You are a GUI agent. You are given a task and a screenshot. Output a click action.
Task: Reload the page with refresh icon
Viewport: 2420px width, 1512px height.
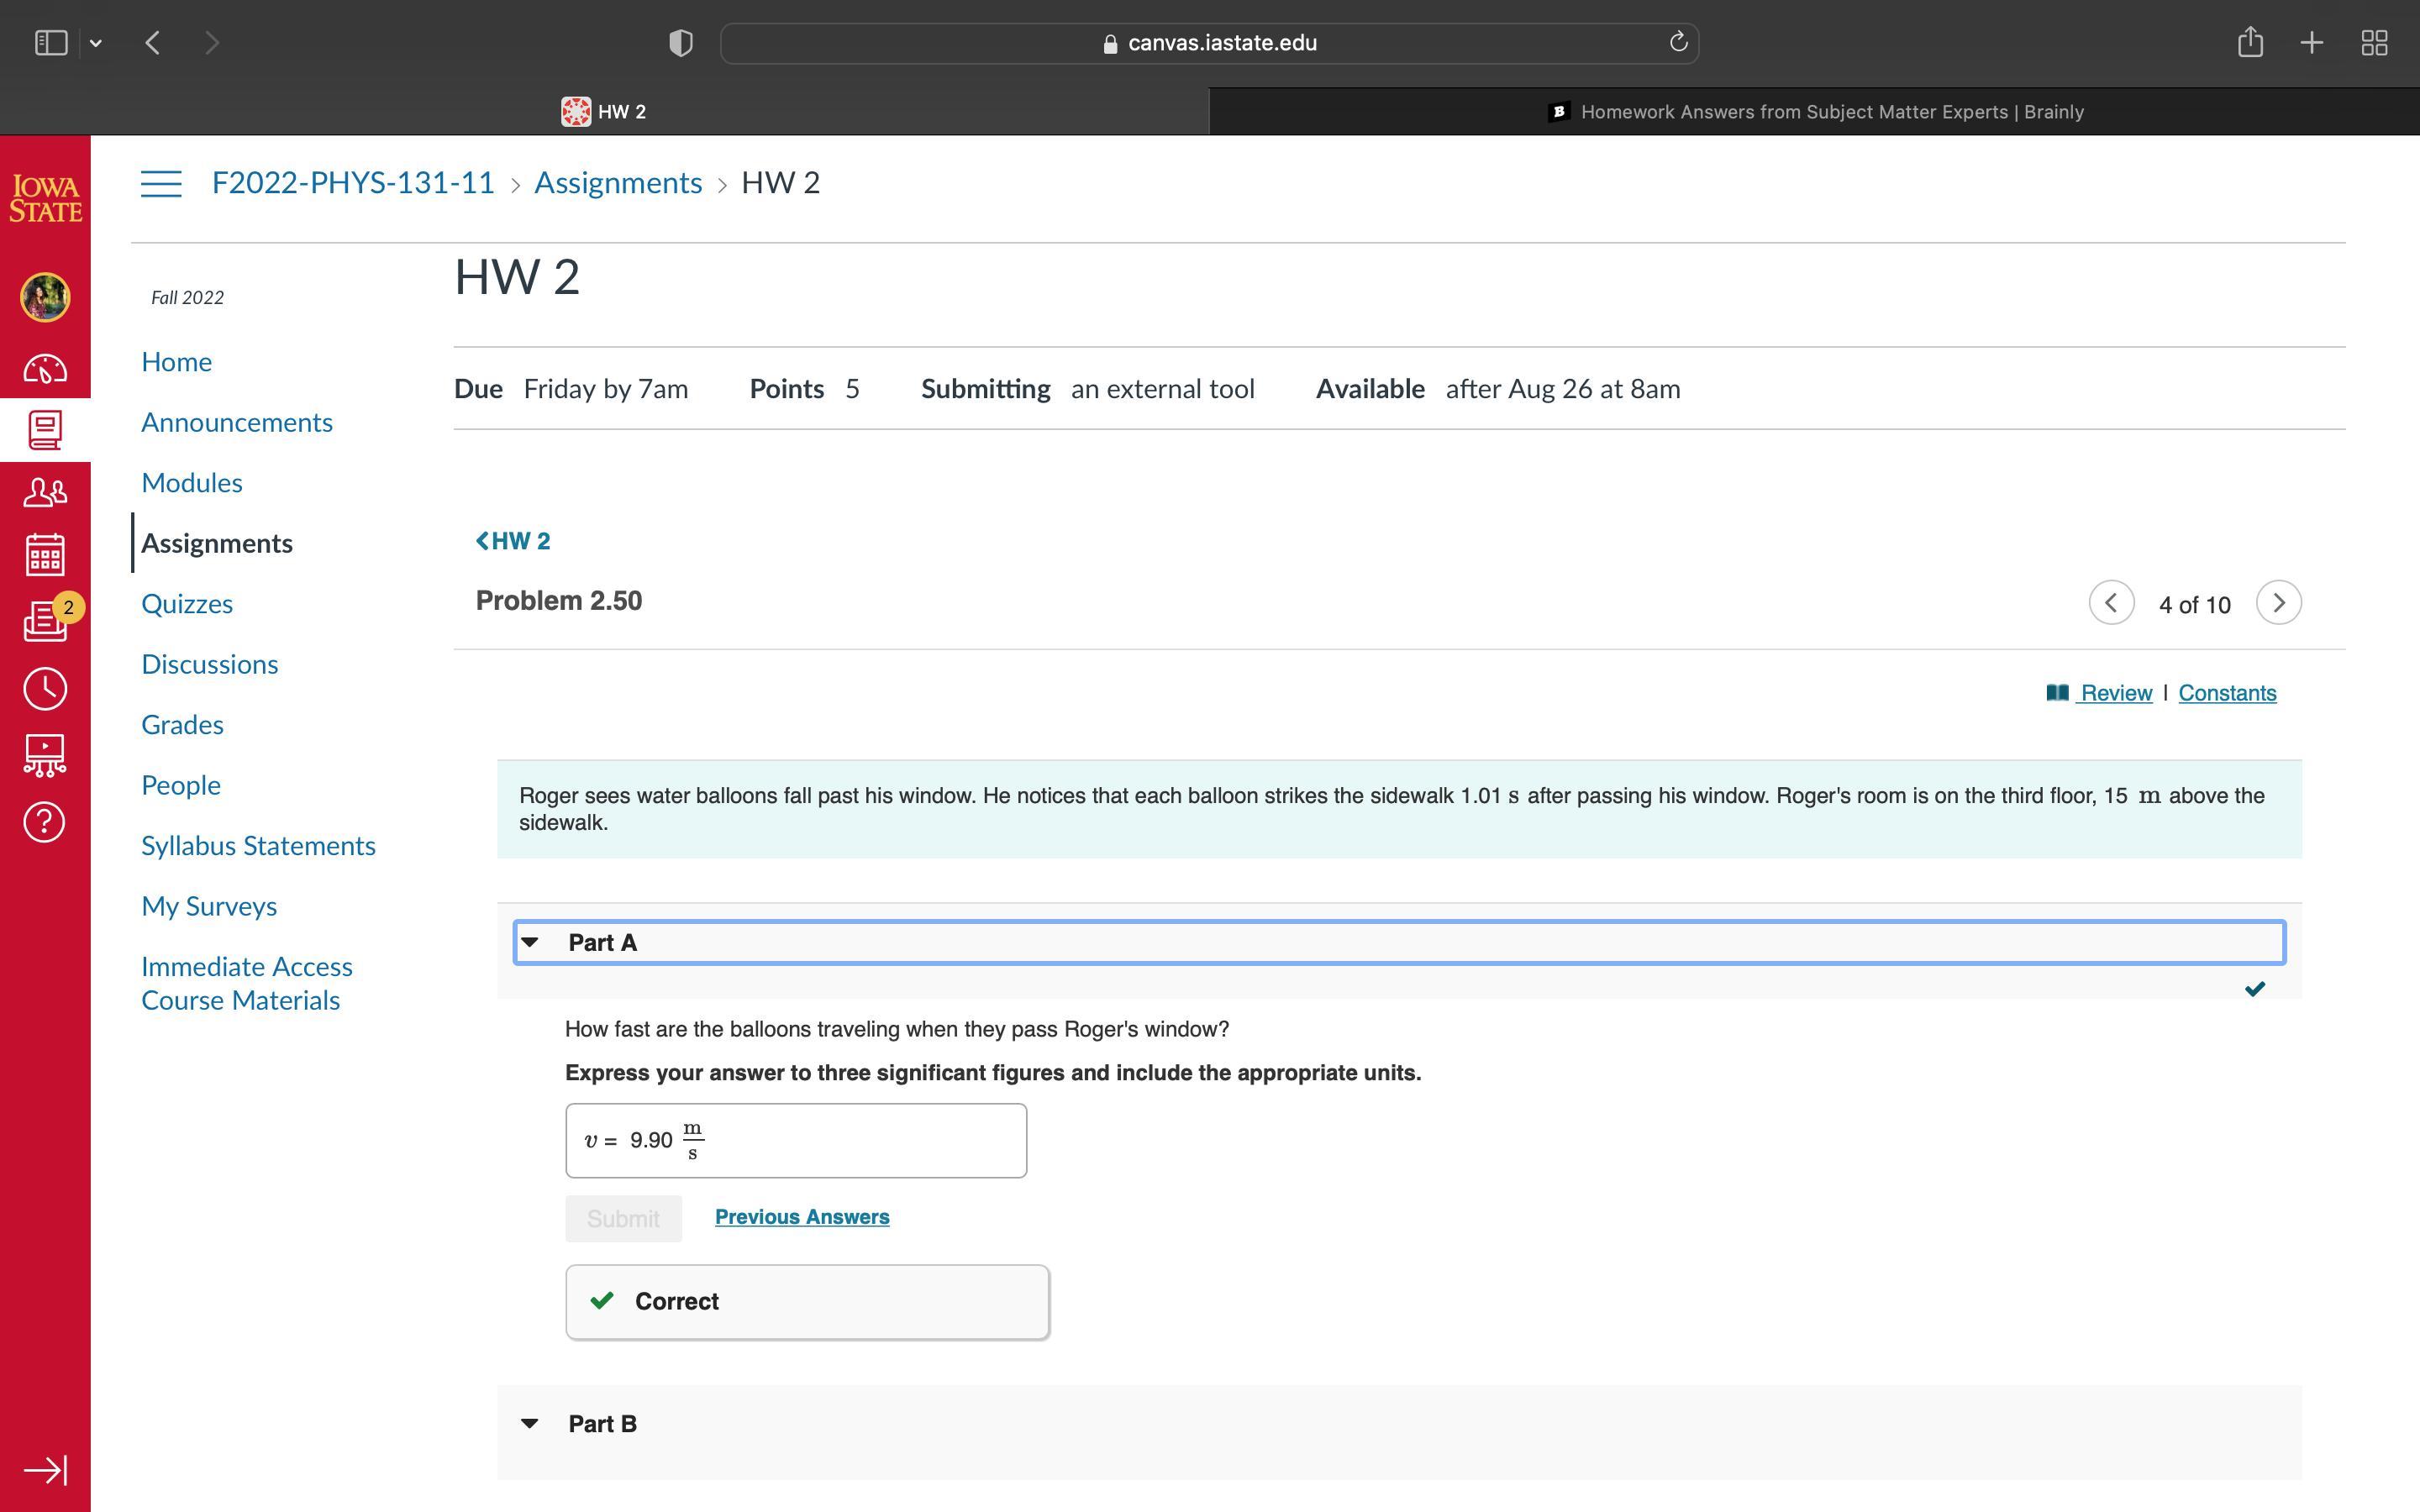pos(1678,42)
